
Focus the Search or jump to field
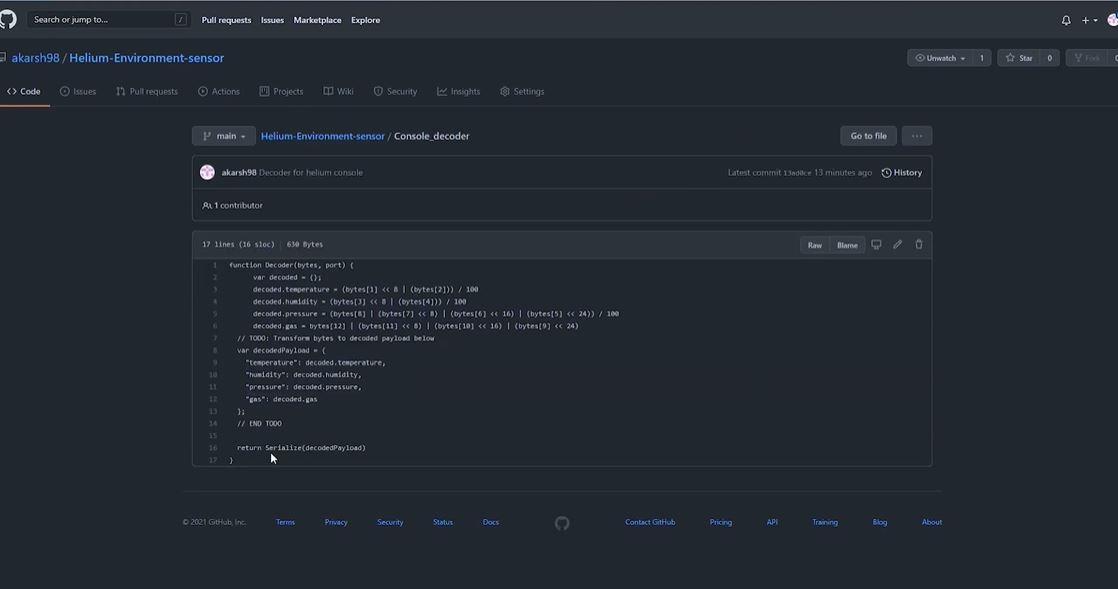tap(109, 19)
